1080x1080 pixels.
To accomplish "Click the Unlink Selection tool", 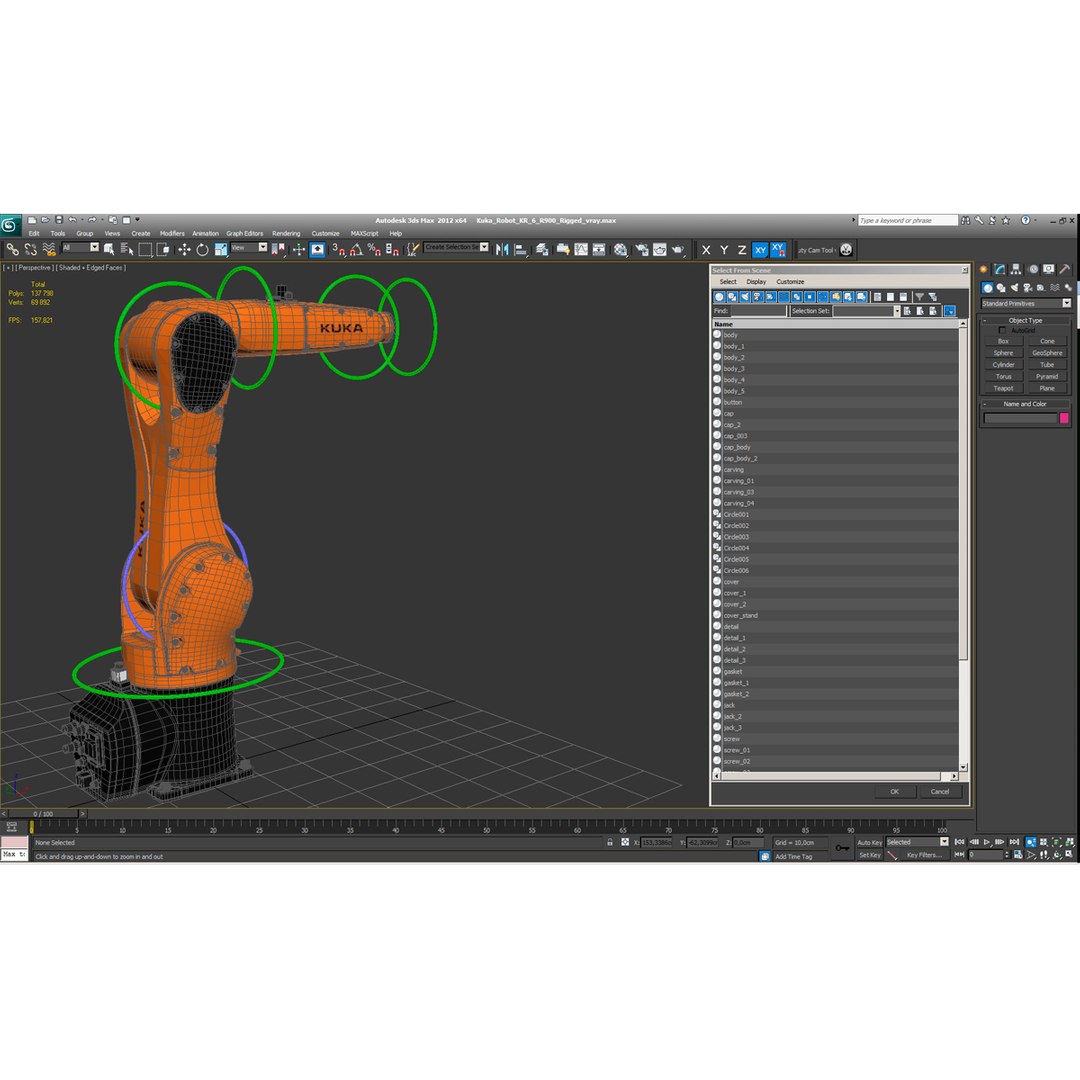I will (x=30, y=250).
